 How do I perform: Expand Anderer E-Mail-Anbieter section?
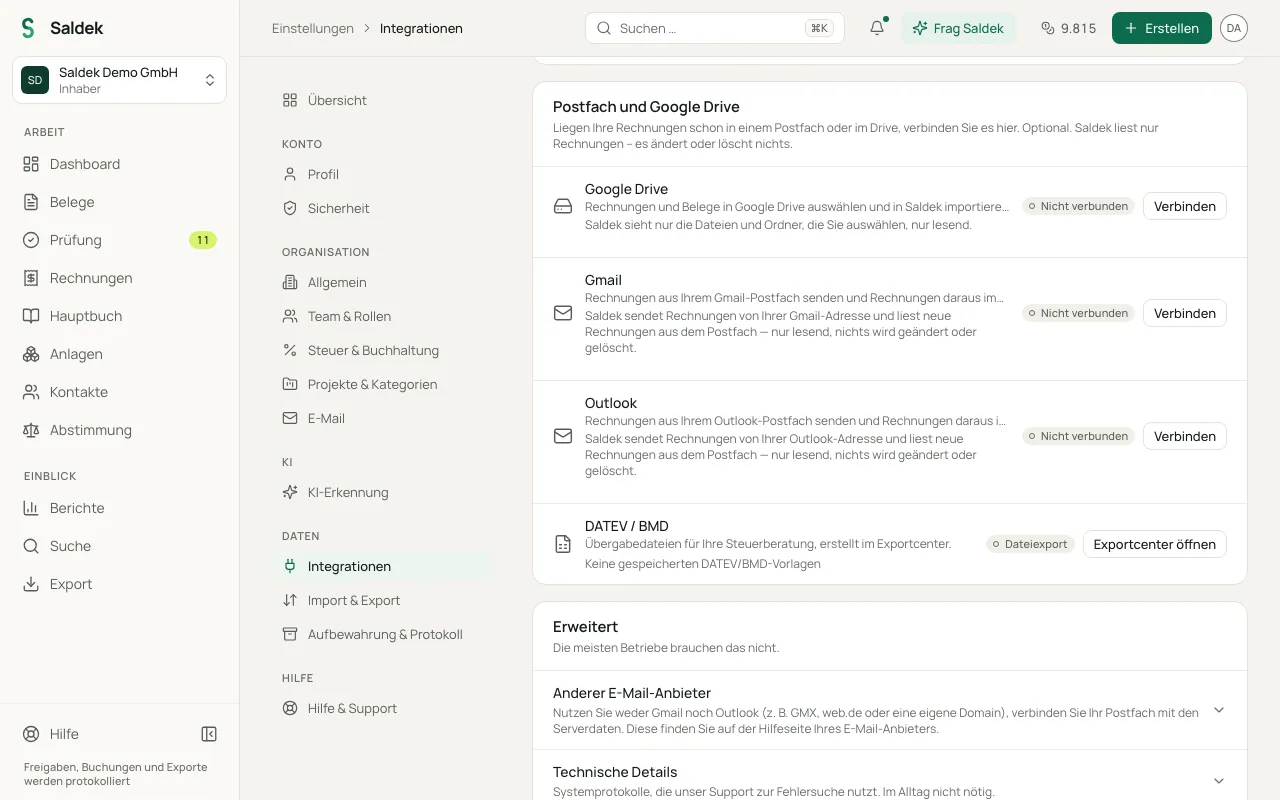click(890, 710)
